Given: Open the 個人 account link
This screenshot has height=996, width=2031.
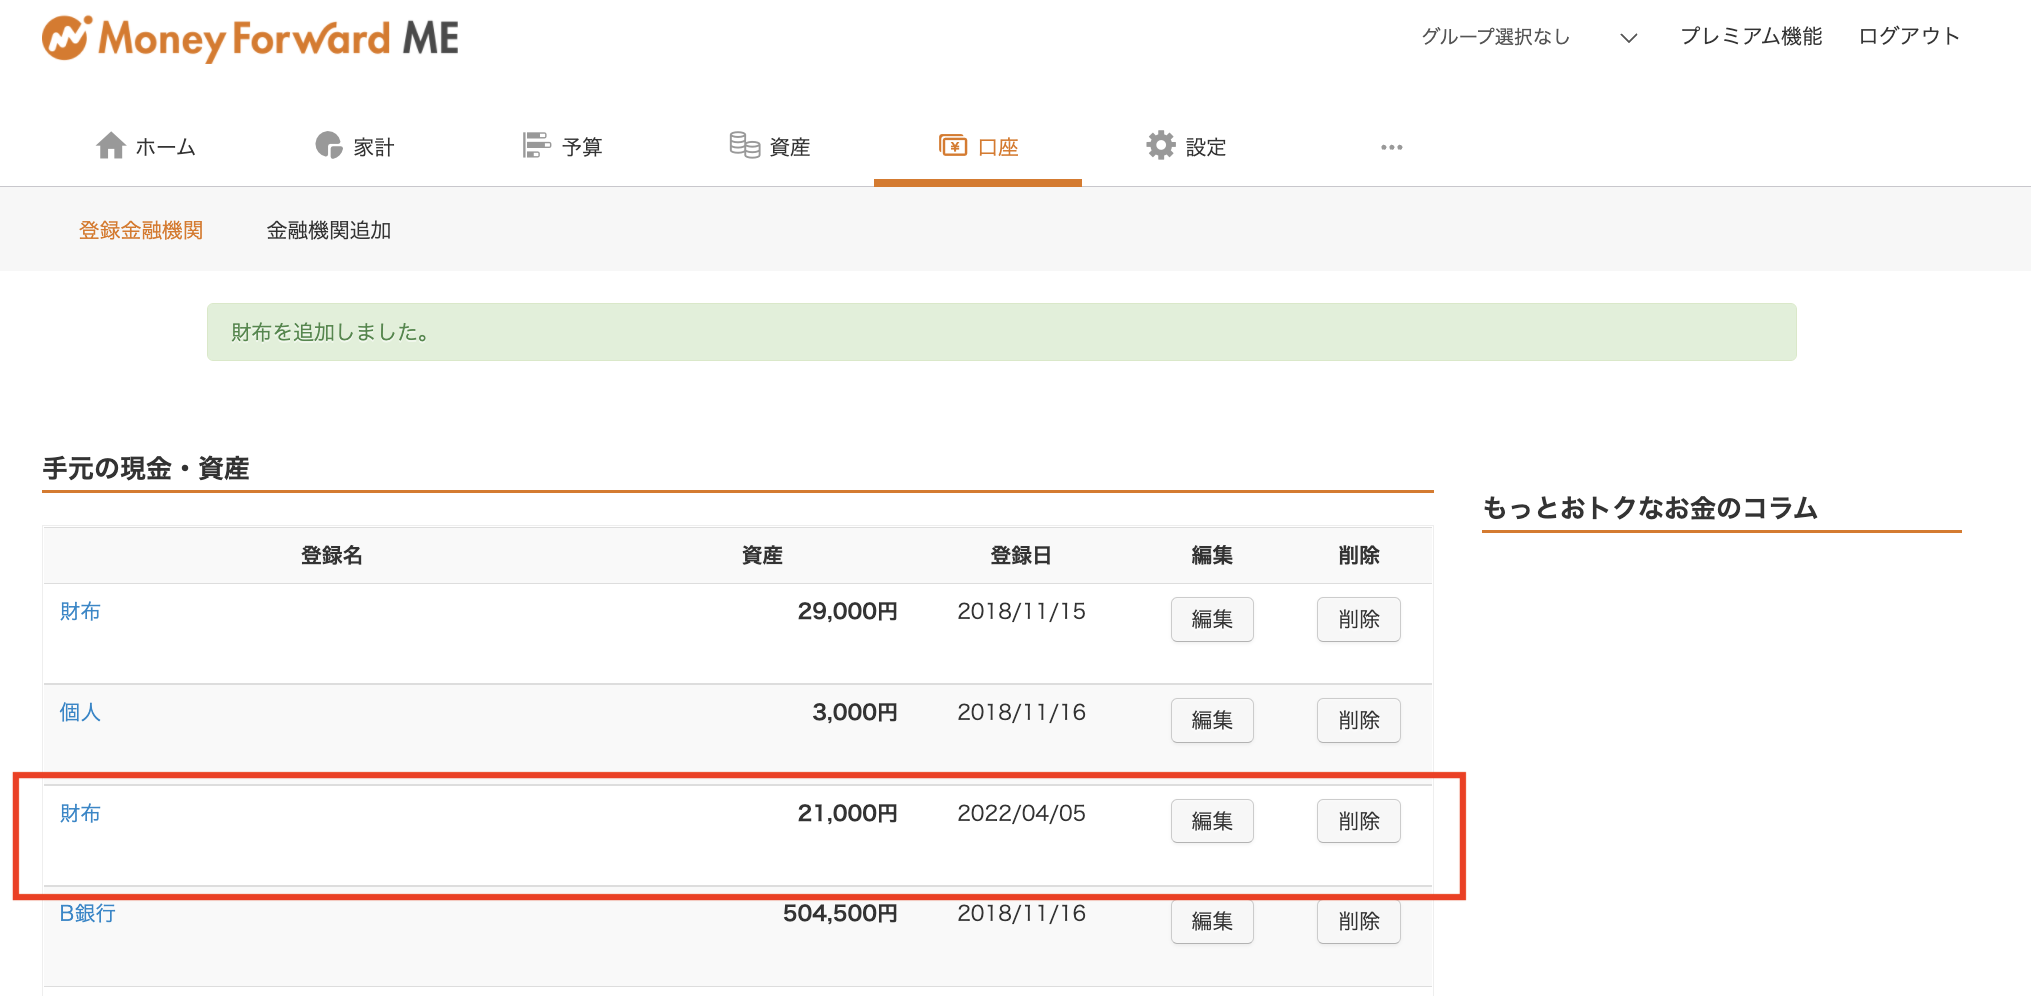Looking at the screenshot, I should [80, 712].
